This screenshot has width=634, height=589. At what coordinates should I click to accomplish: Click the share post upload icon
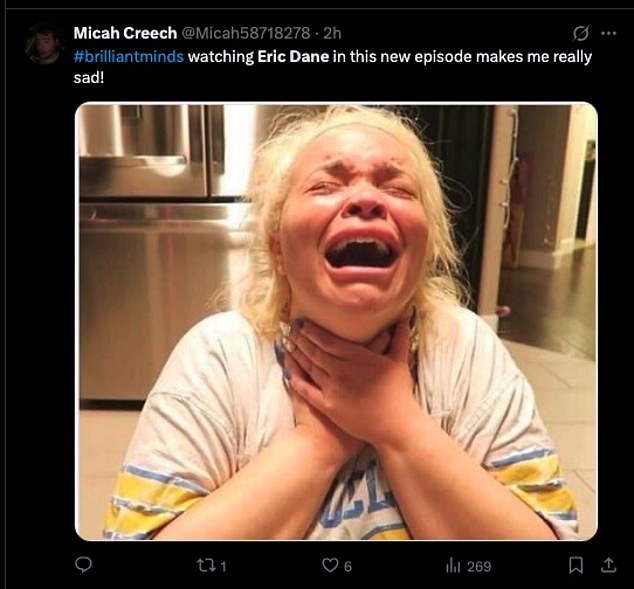[606, 566]
